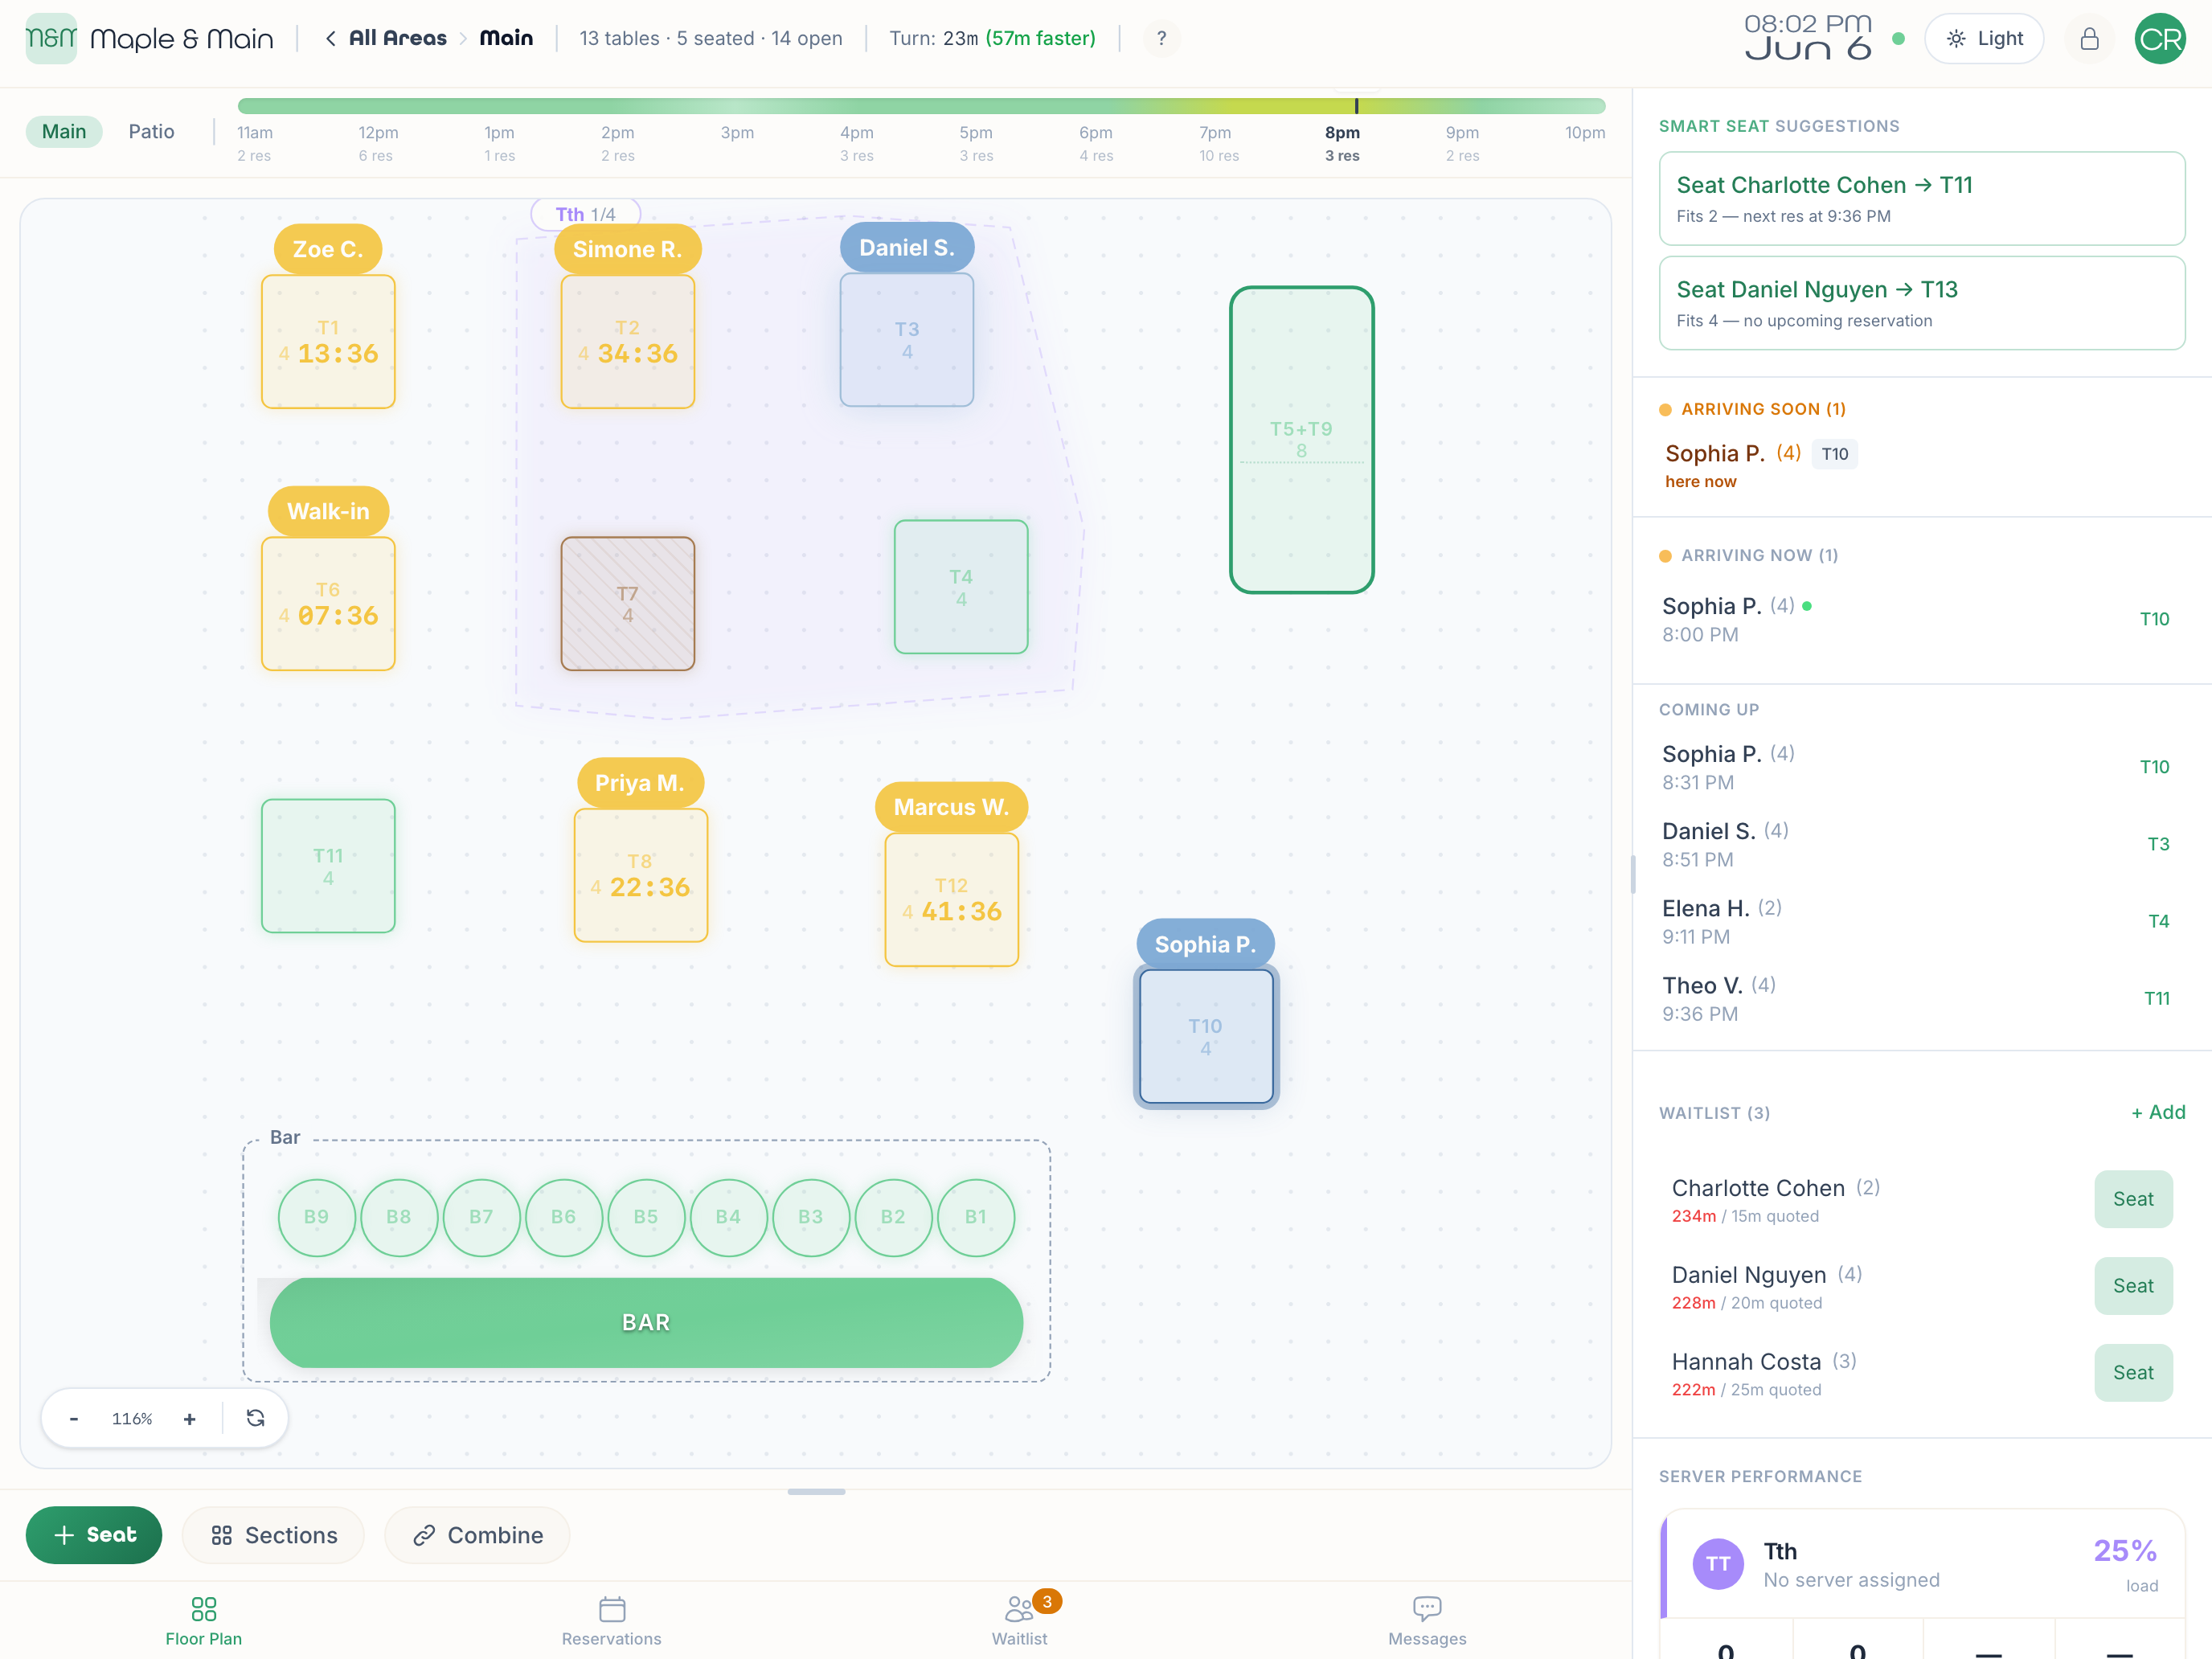Open the Waitlist tab
Screen dimensions: 2212x1659
1020,1621
